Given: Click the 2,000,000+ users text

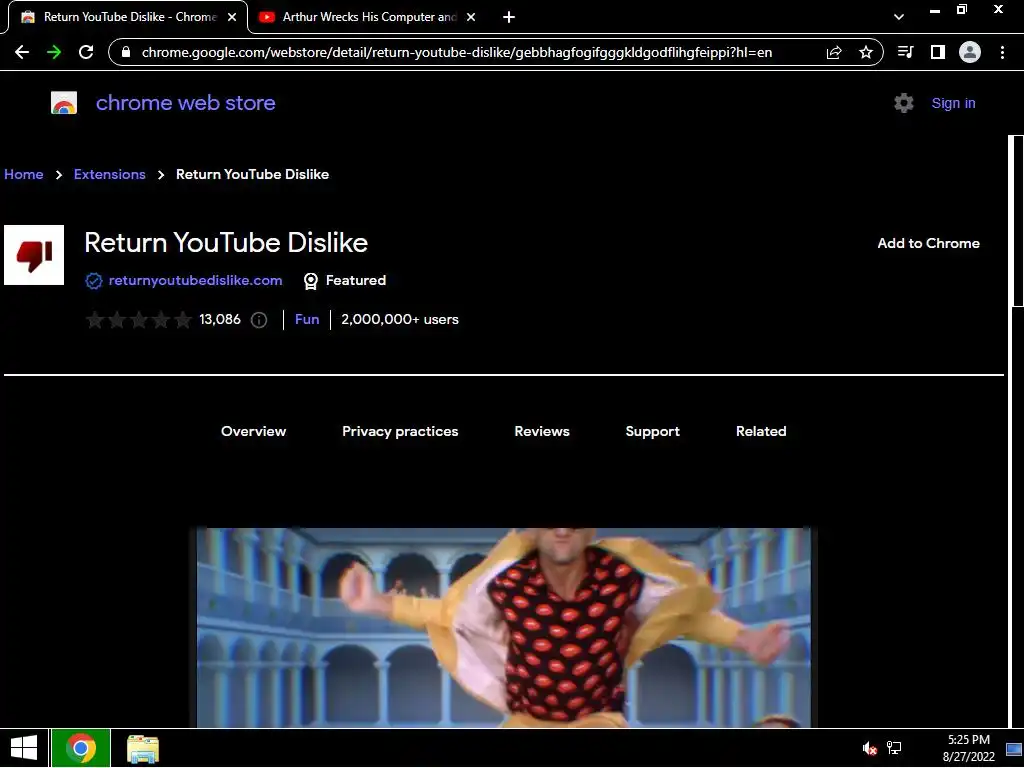Looking at the screenshot, I should [x=400, y=319].
